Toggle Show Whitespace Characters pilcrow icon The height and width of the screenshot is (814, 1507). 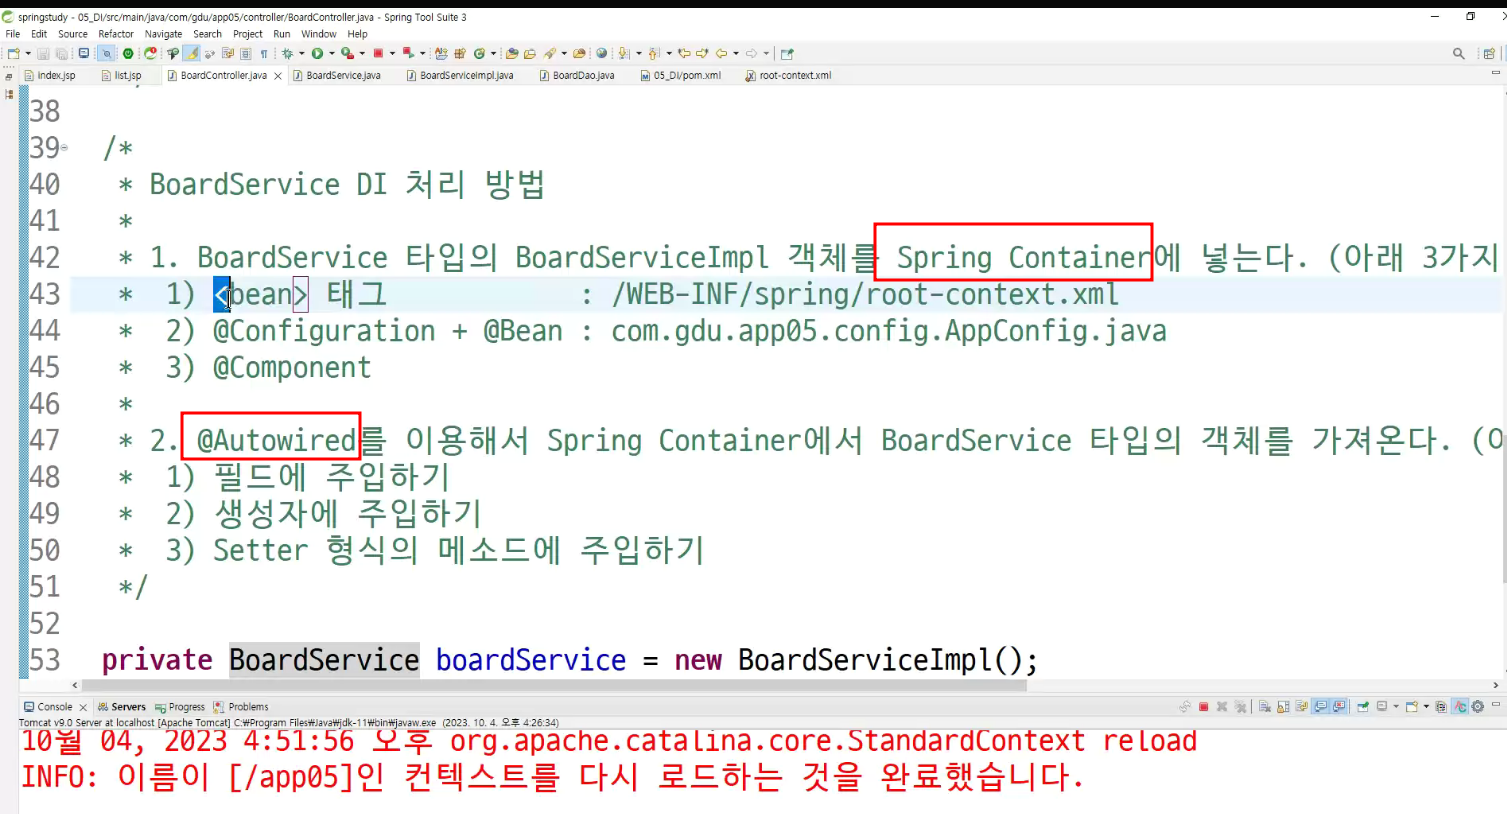264,53
